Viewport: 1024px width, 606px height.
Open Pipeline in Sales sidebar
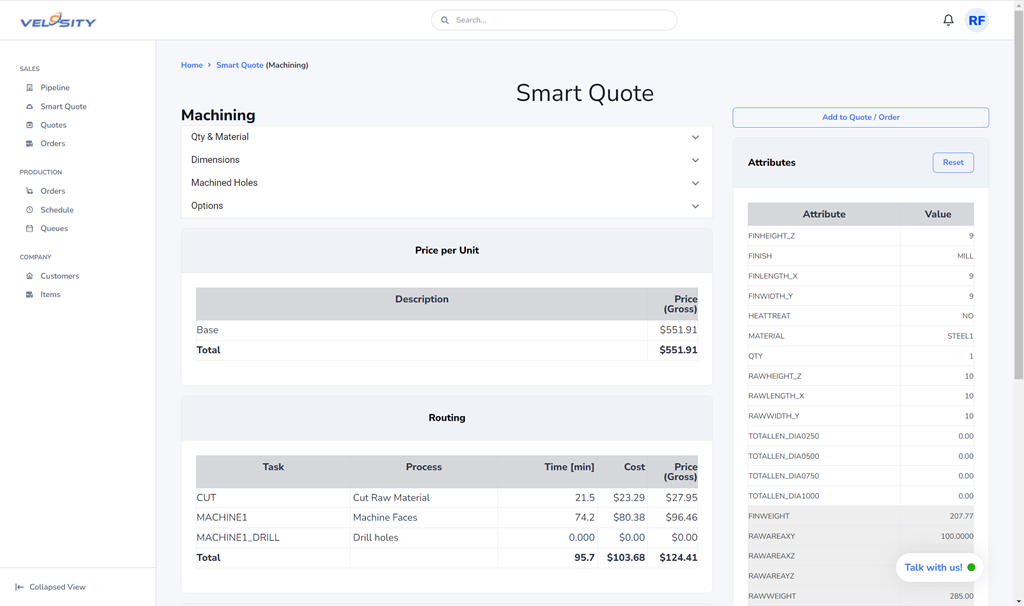tap(54, 88)
